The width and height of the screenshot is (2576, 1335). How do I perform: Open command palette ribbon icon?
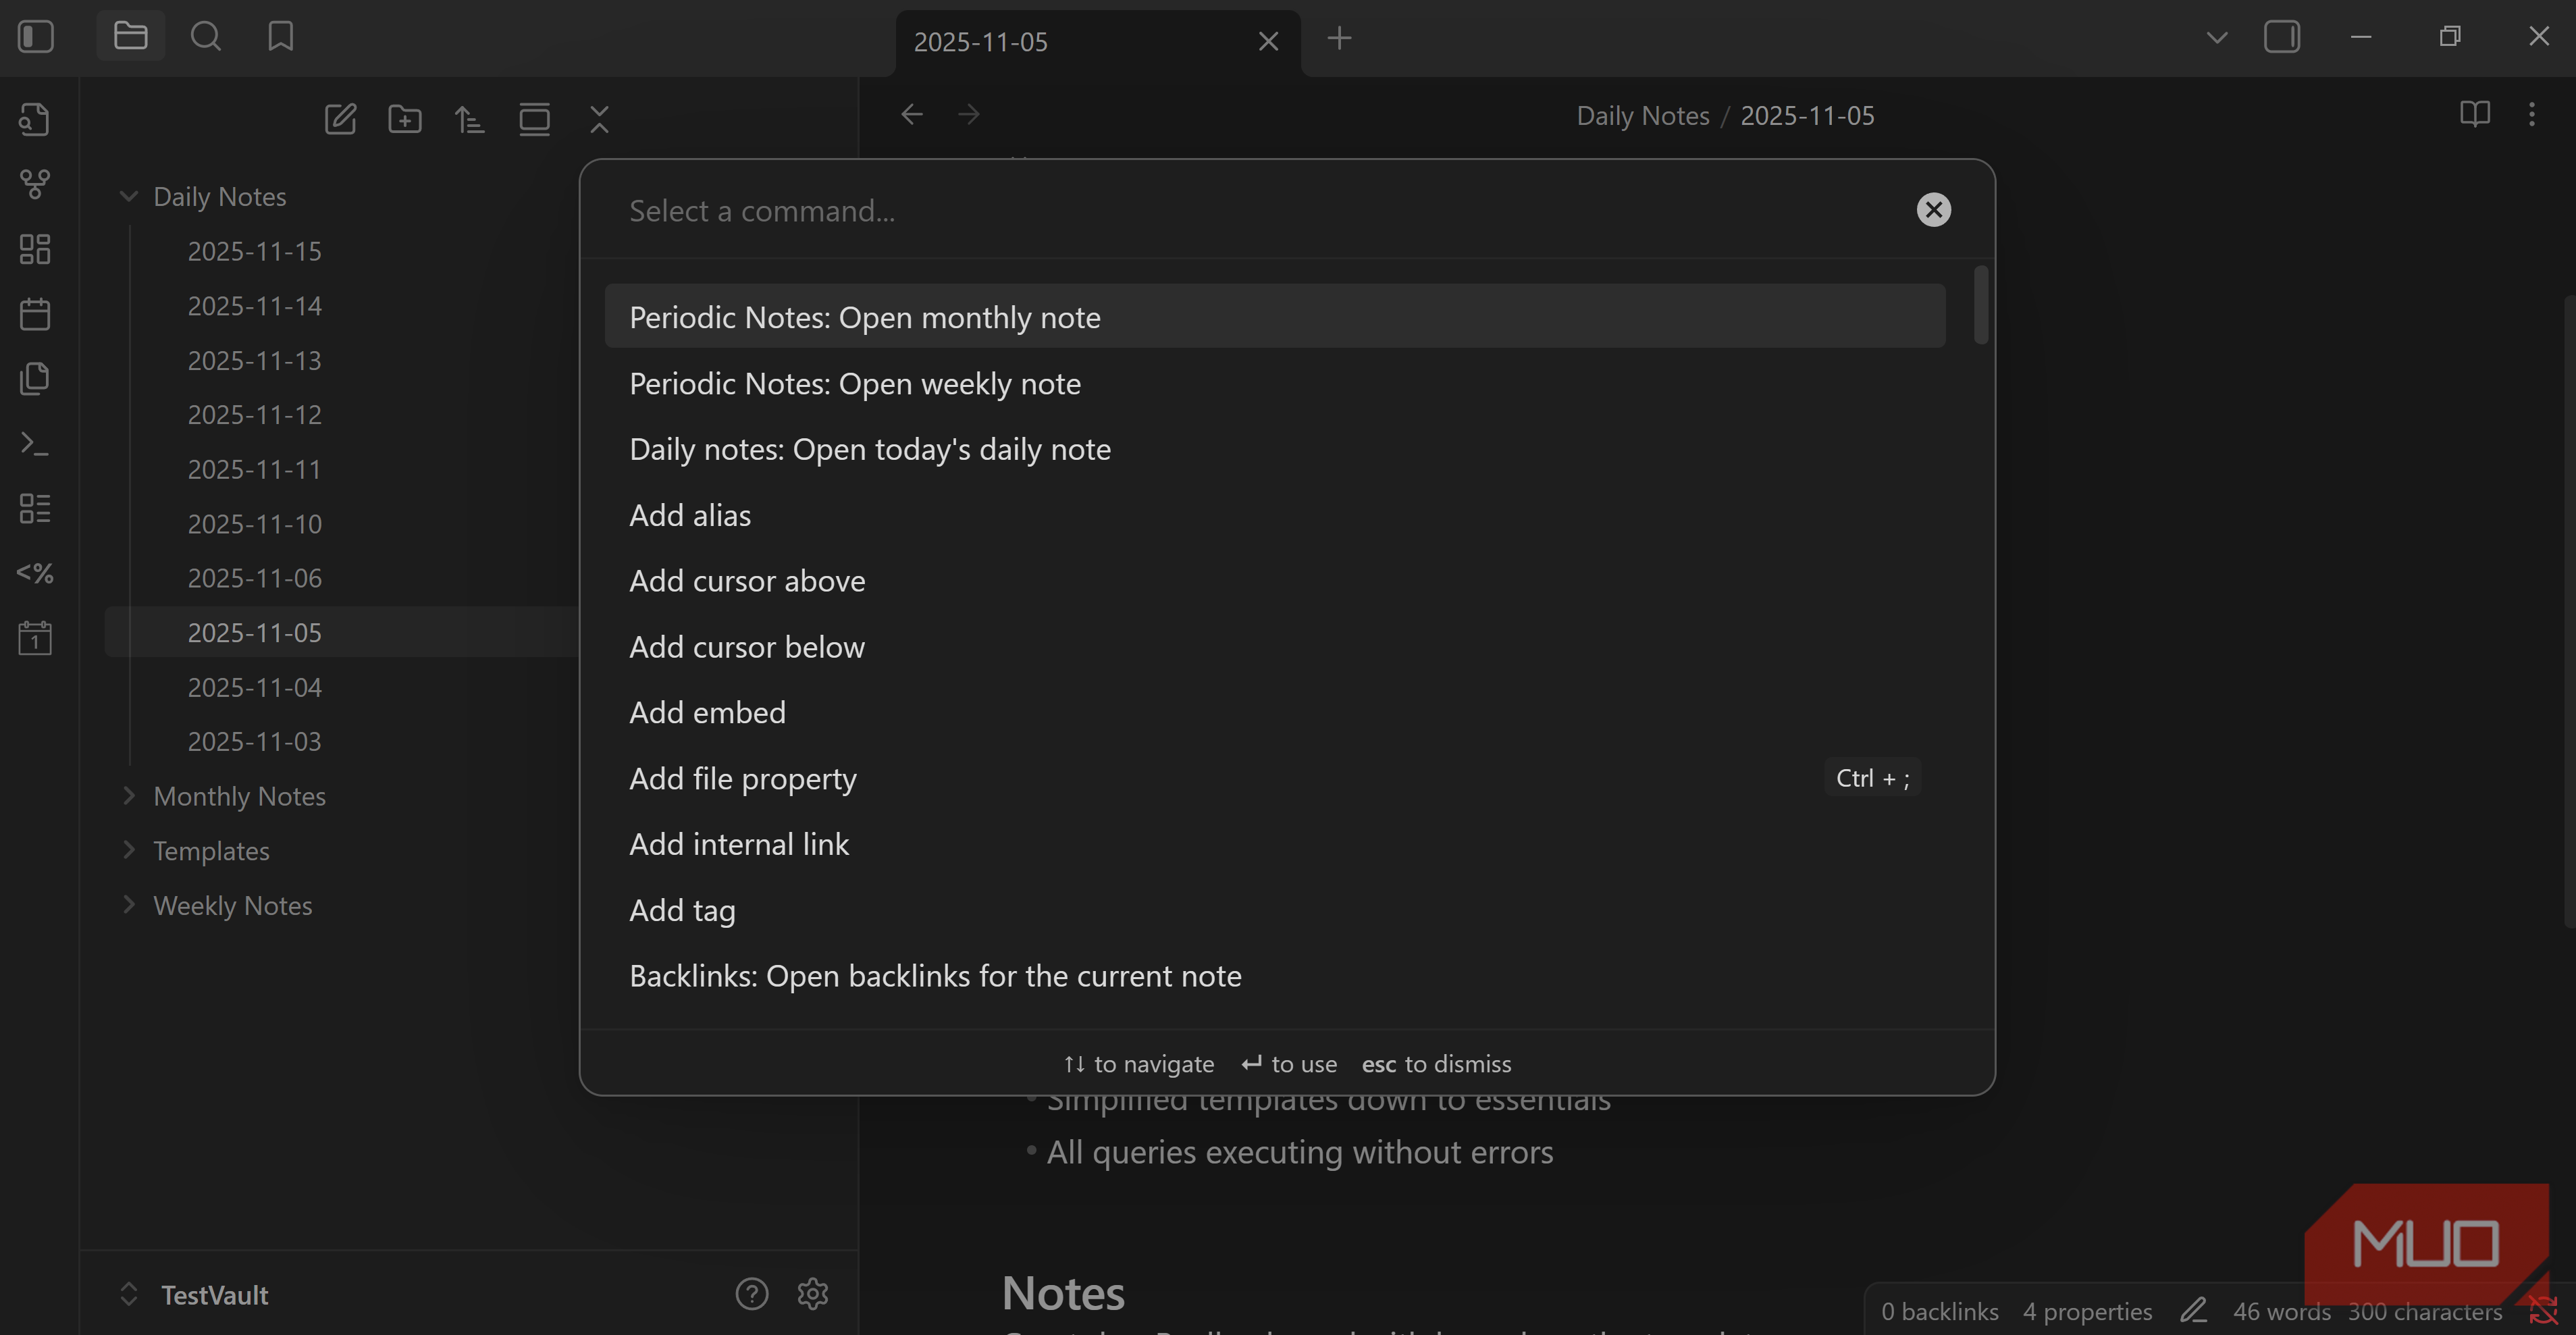pyautogui.click(x=35, y=443)
